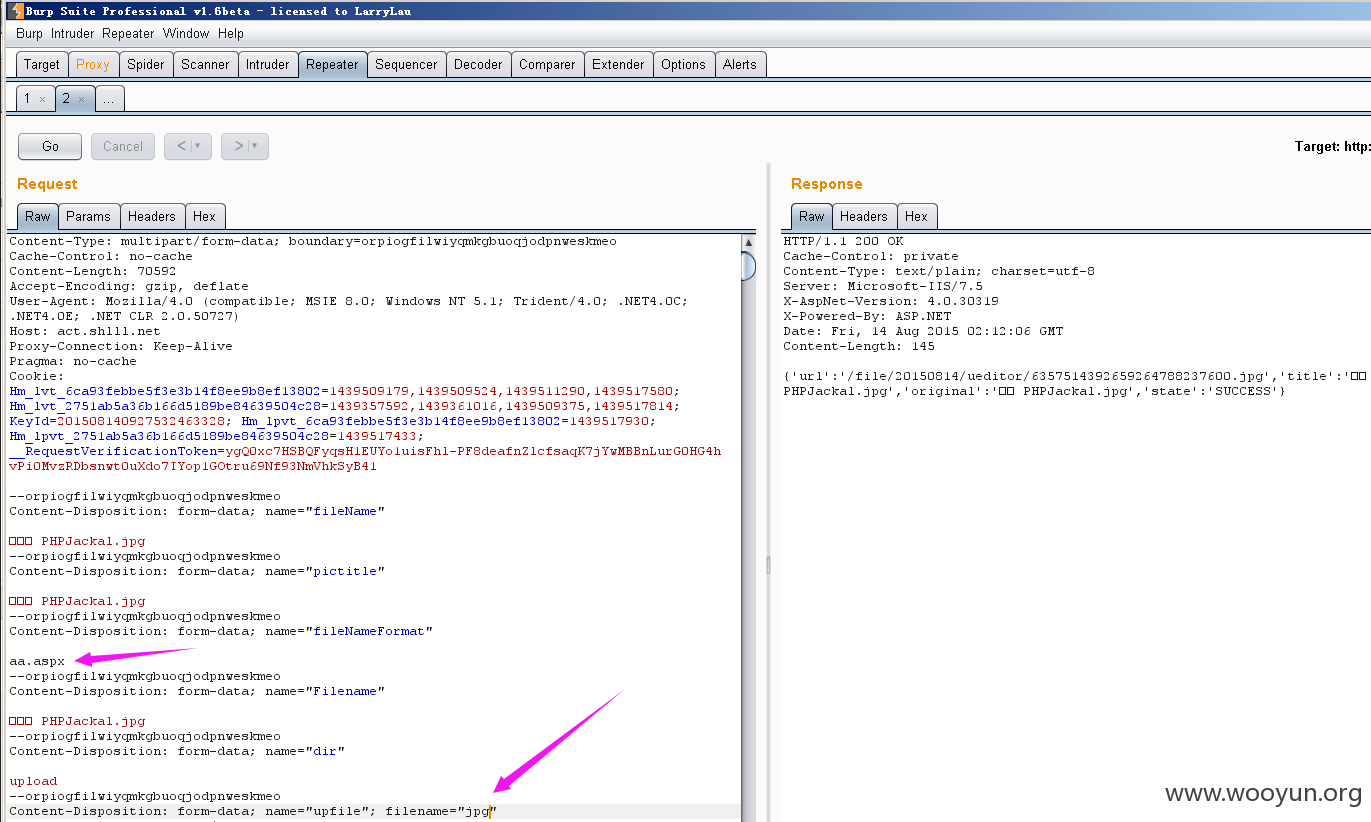This screenshot has height=822, width=1371.
Task: Switch to the Decoder tab
Action: [x=478, y=64]
